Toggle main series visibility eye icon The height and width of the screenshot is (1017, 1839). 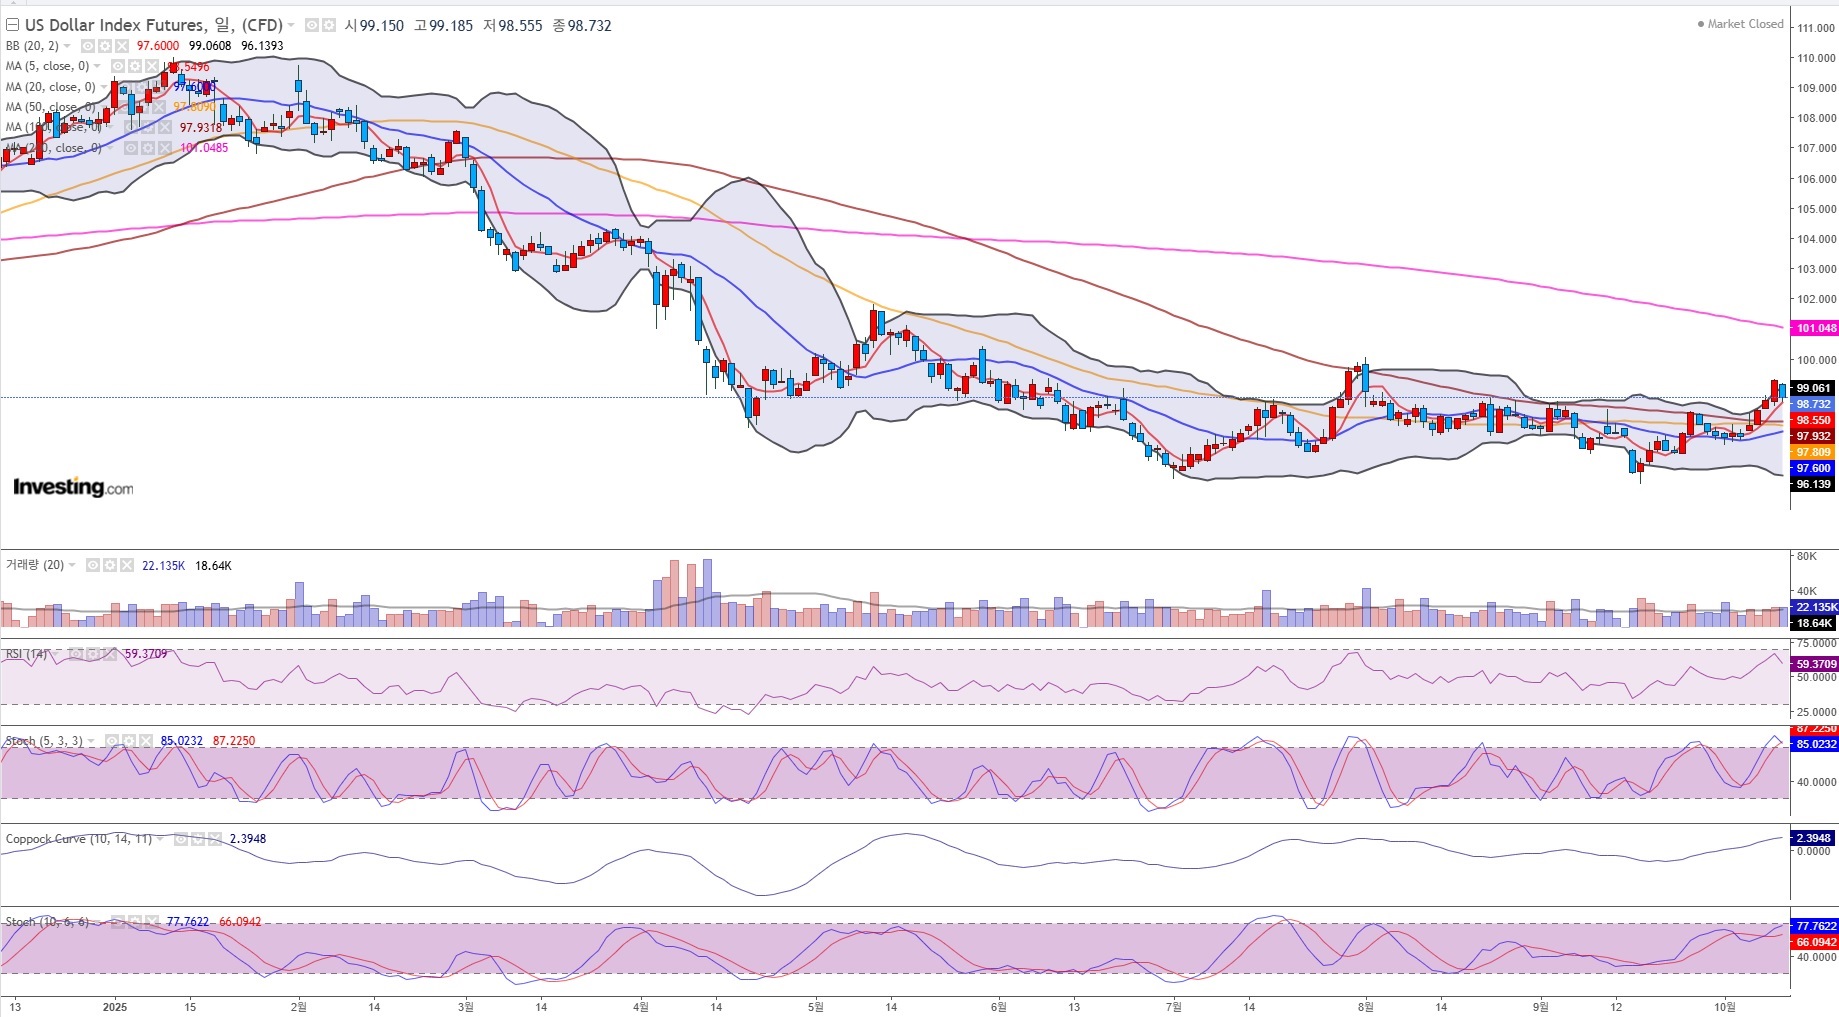pyautogui.click(x=311, y=25)
